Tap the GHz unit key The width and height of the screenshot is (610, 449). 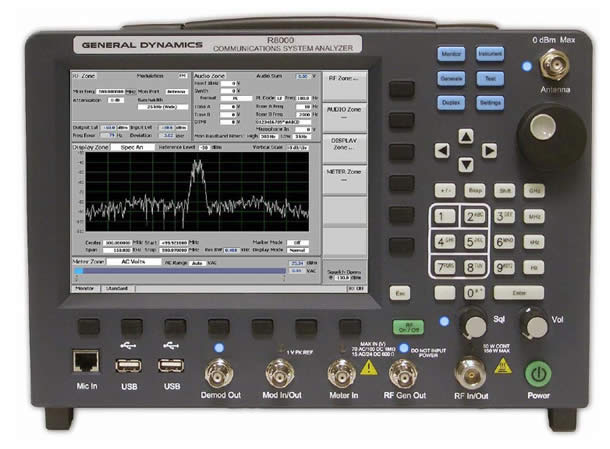(534, 191)
